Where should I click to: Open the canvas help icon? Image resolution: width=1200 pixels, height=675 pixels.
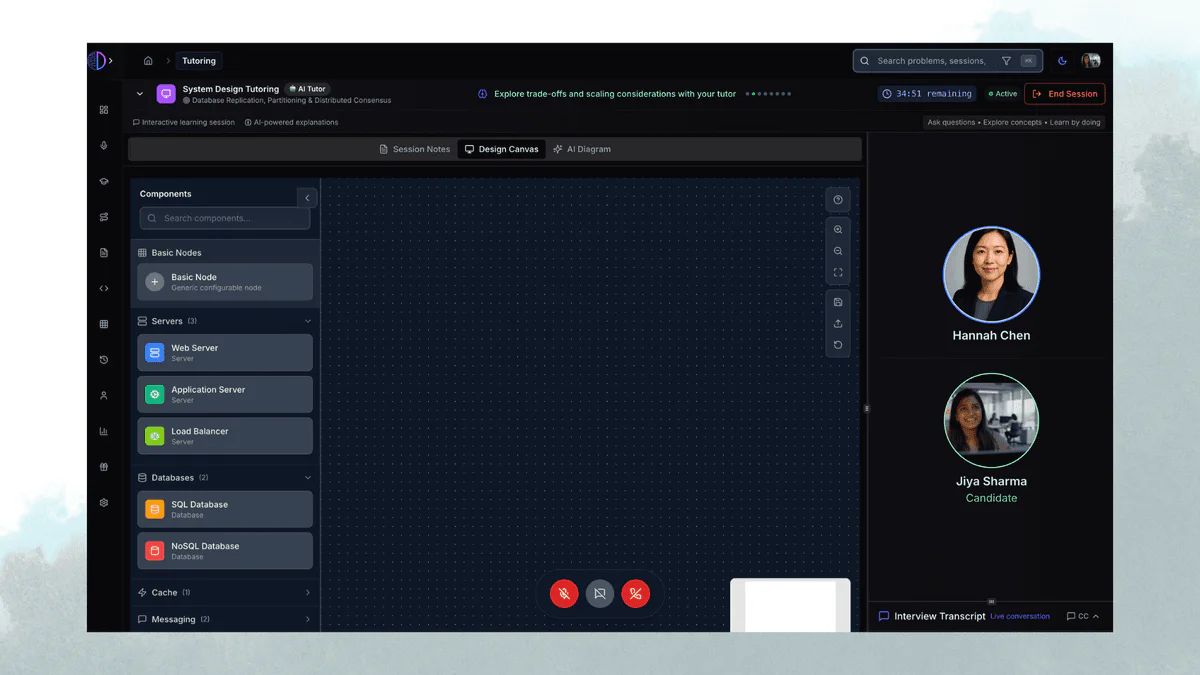(838, 200)
